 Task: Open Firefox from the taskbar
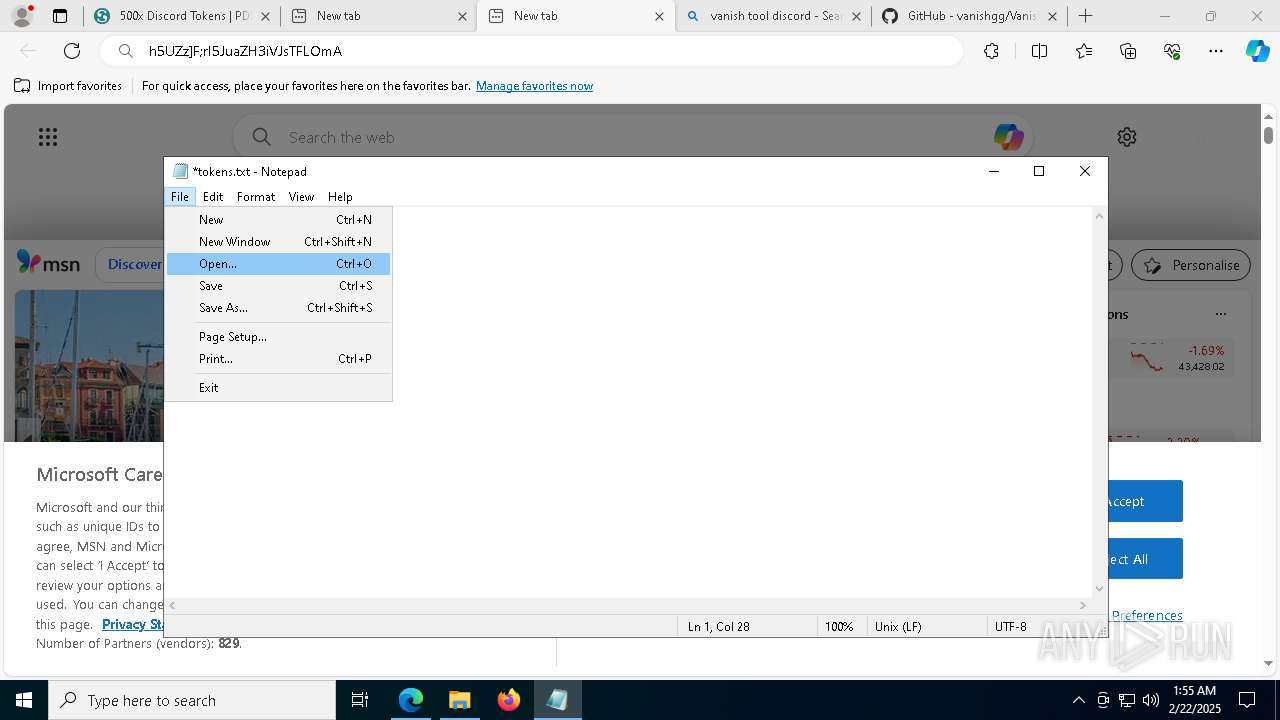[x=508, y=700]
